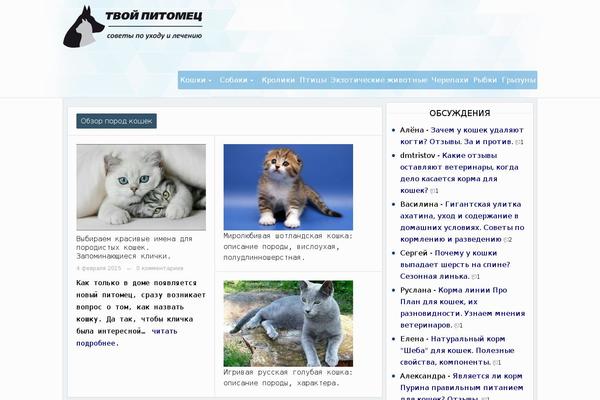Open article Миролюбивая шотландская кошка

[x=288, y=247]
